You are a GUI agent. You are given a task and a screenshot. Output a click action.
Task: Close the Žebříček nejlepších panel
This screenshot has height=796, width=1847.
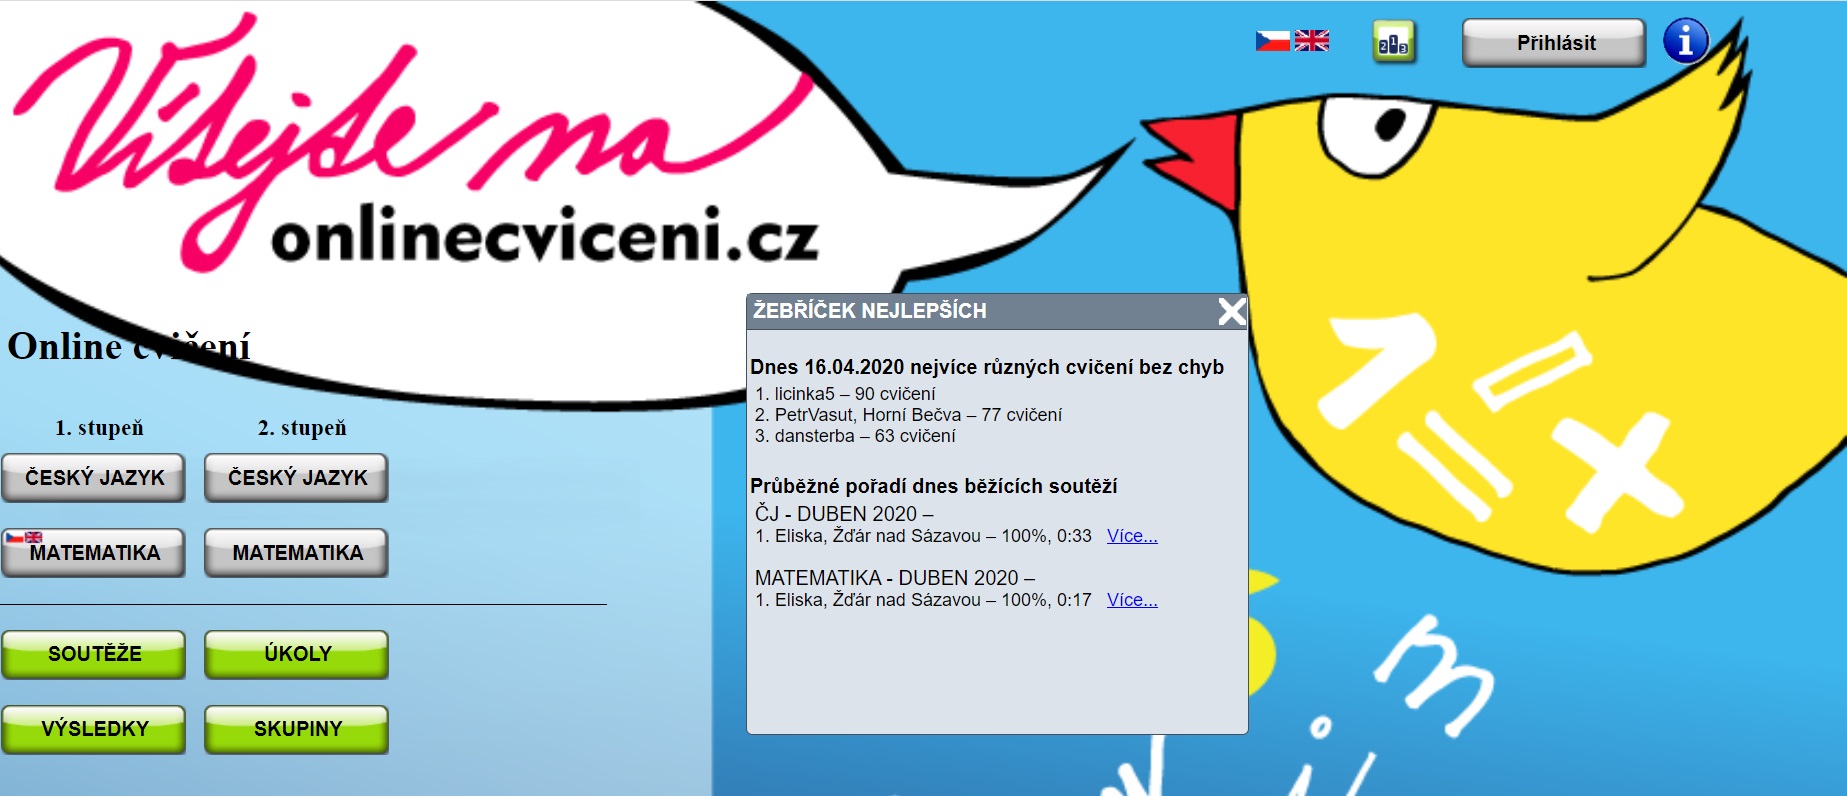(1232, 312)
